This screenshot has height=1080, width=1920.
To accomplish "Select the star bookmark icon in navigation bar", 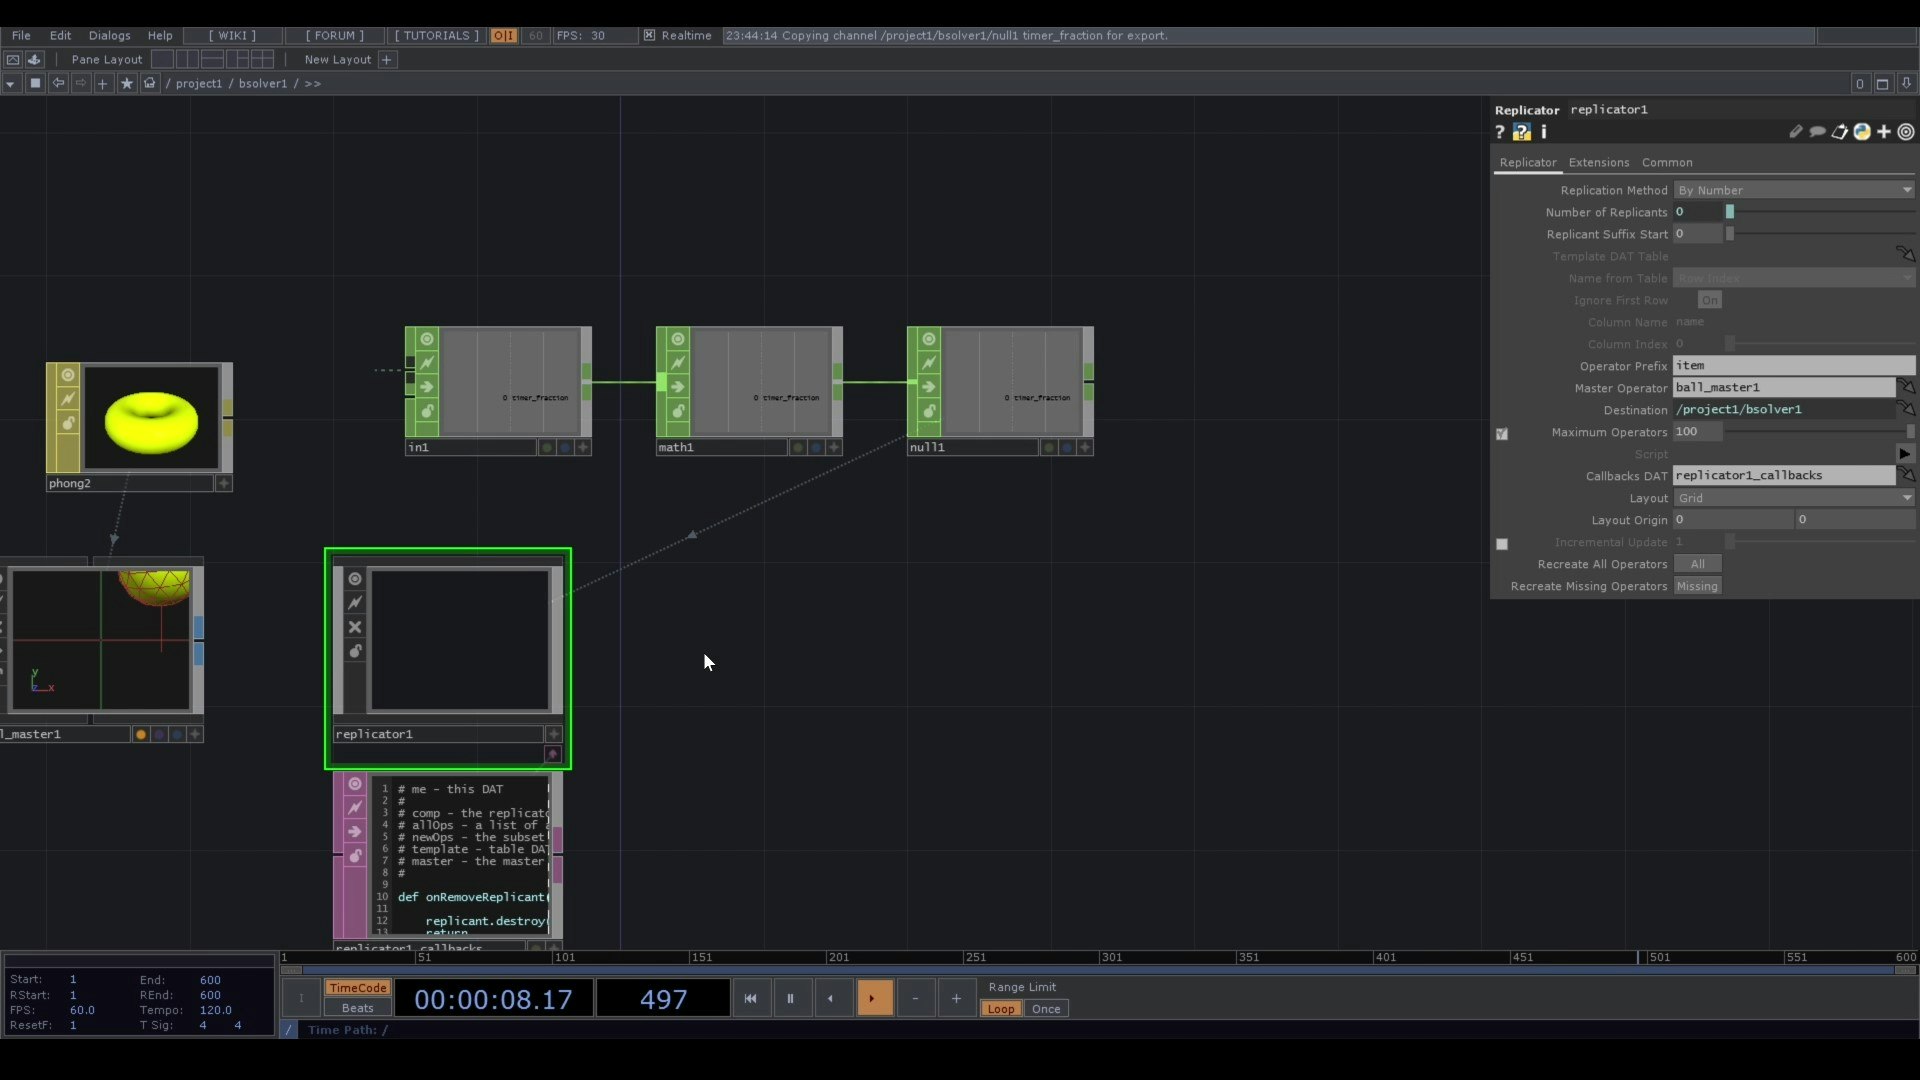I will pos(126,83).
